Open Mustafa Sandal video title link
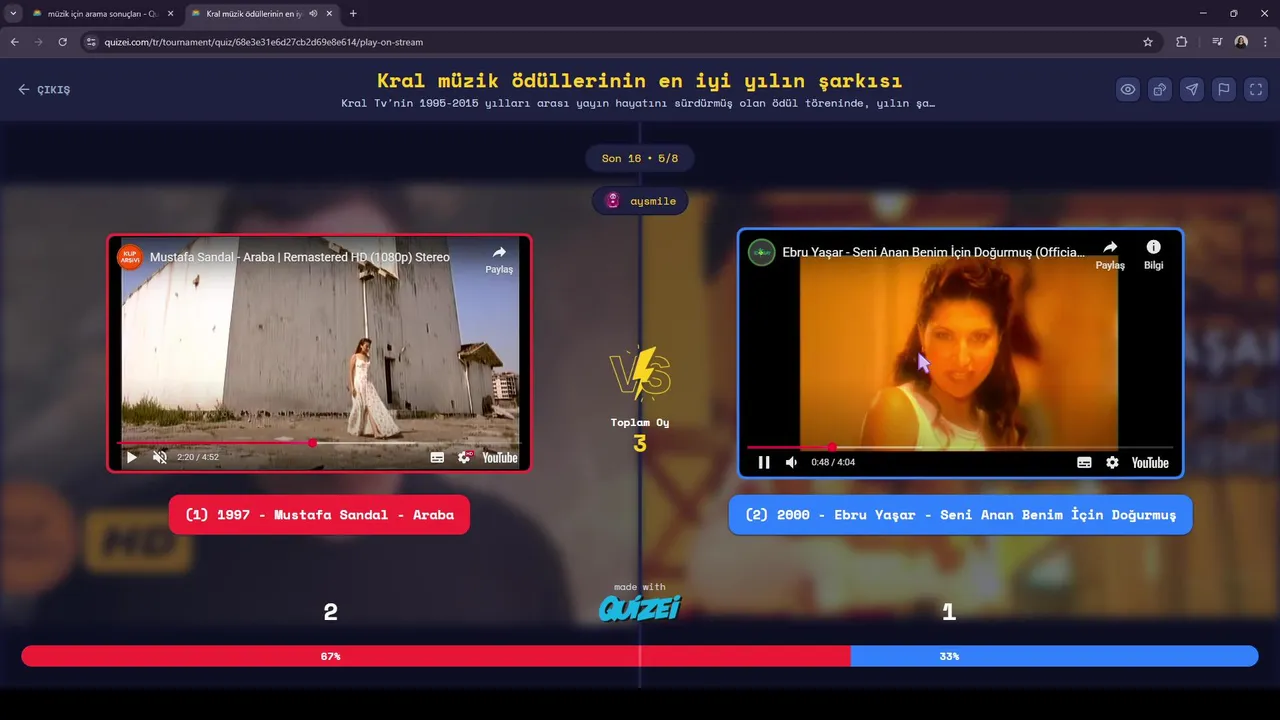The width and height of the screenshot is (1280, 720). [x=300, y=257]
